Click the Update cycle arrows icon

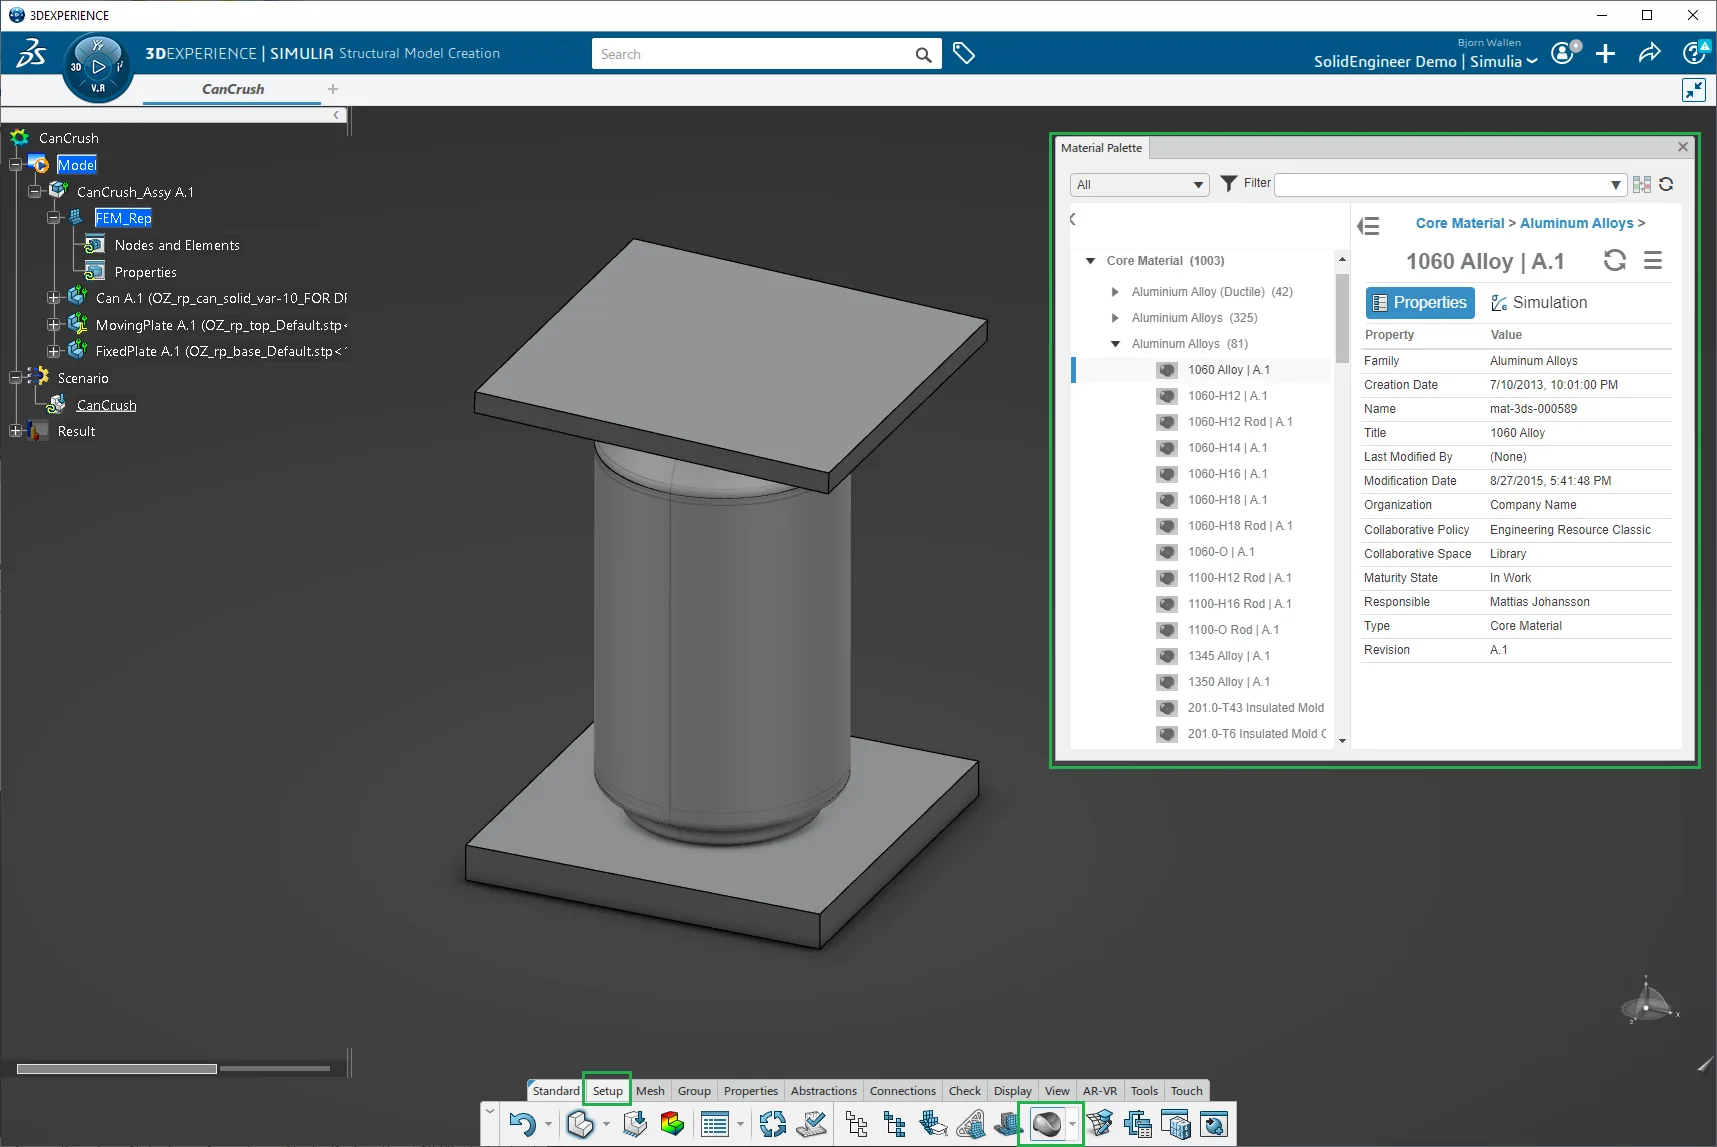[x=772, y=1124]
